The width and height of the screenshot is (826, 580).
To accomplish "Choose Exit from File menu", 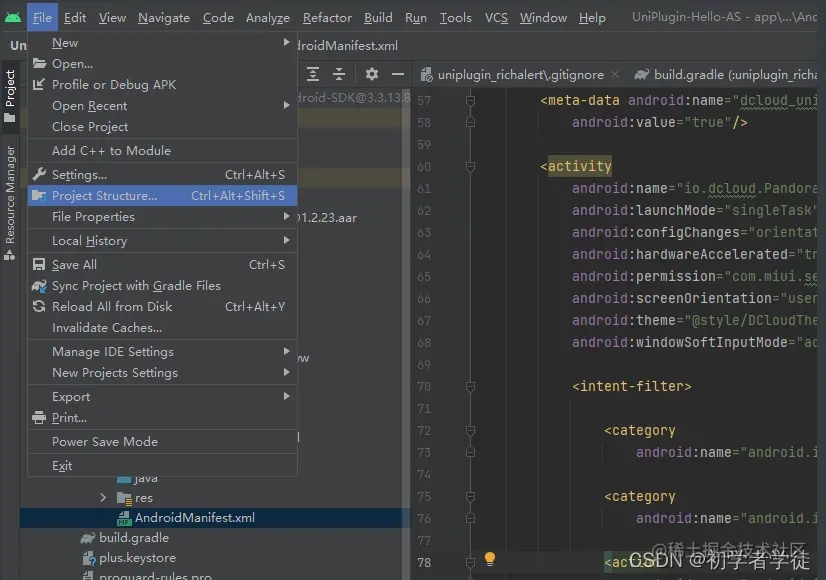I will (162, 466).
